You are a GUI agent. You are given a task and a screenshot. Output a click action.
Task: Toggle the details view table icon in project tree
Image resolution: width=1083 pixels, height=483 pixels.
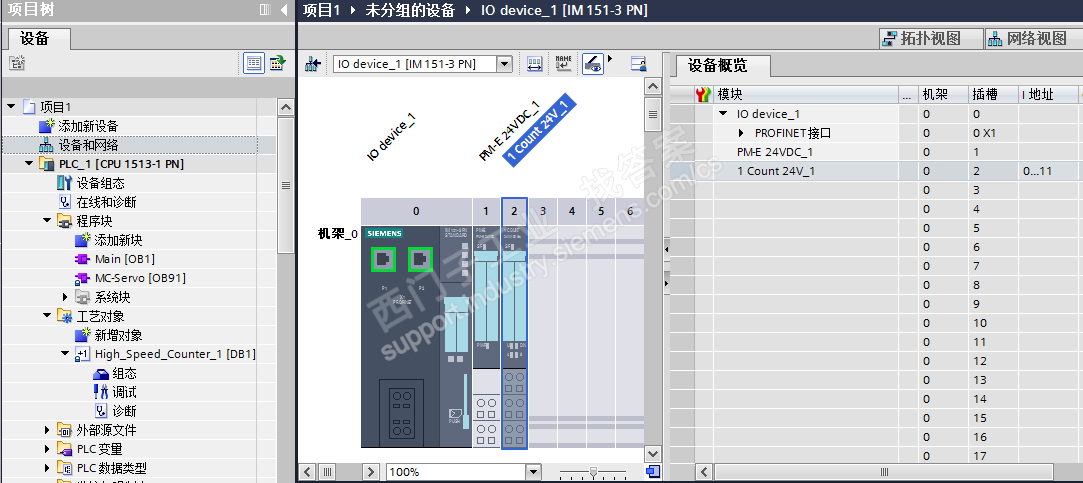(x=254, y=64)
